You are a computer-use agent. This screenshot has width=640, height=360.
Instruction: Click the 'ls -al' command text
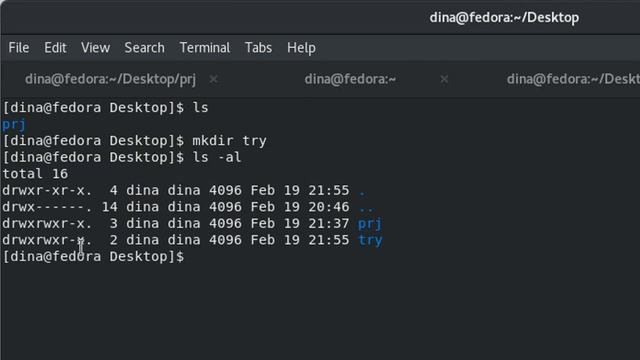(216, 157)
